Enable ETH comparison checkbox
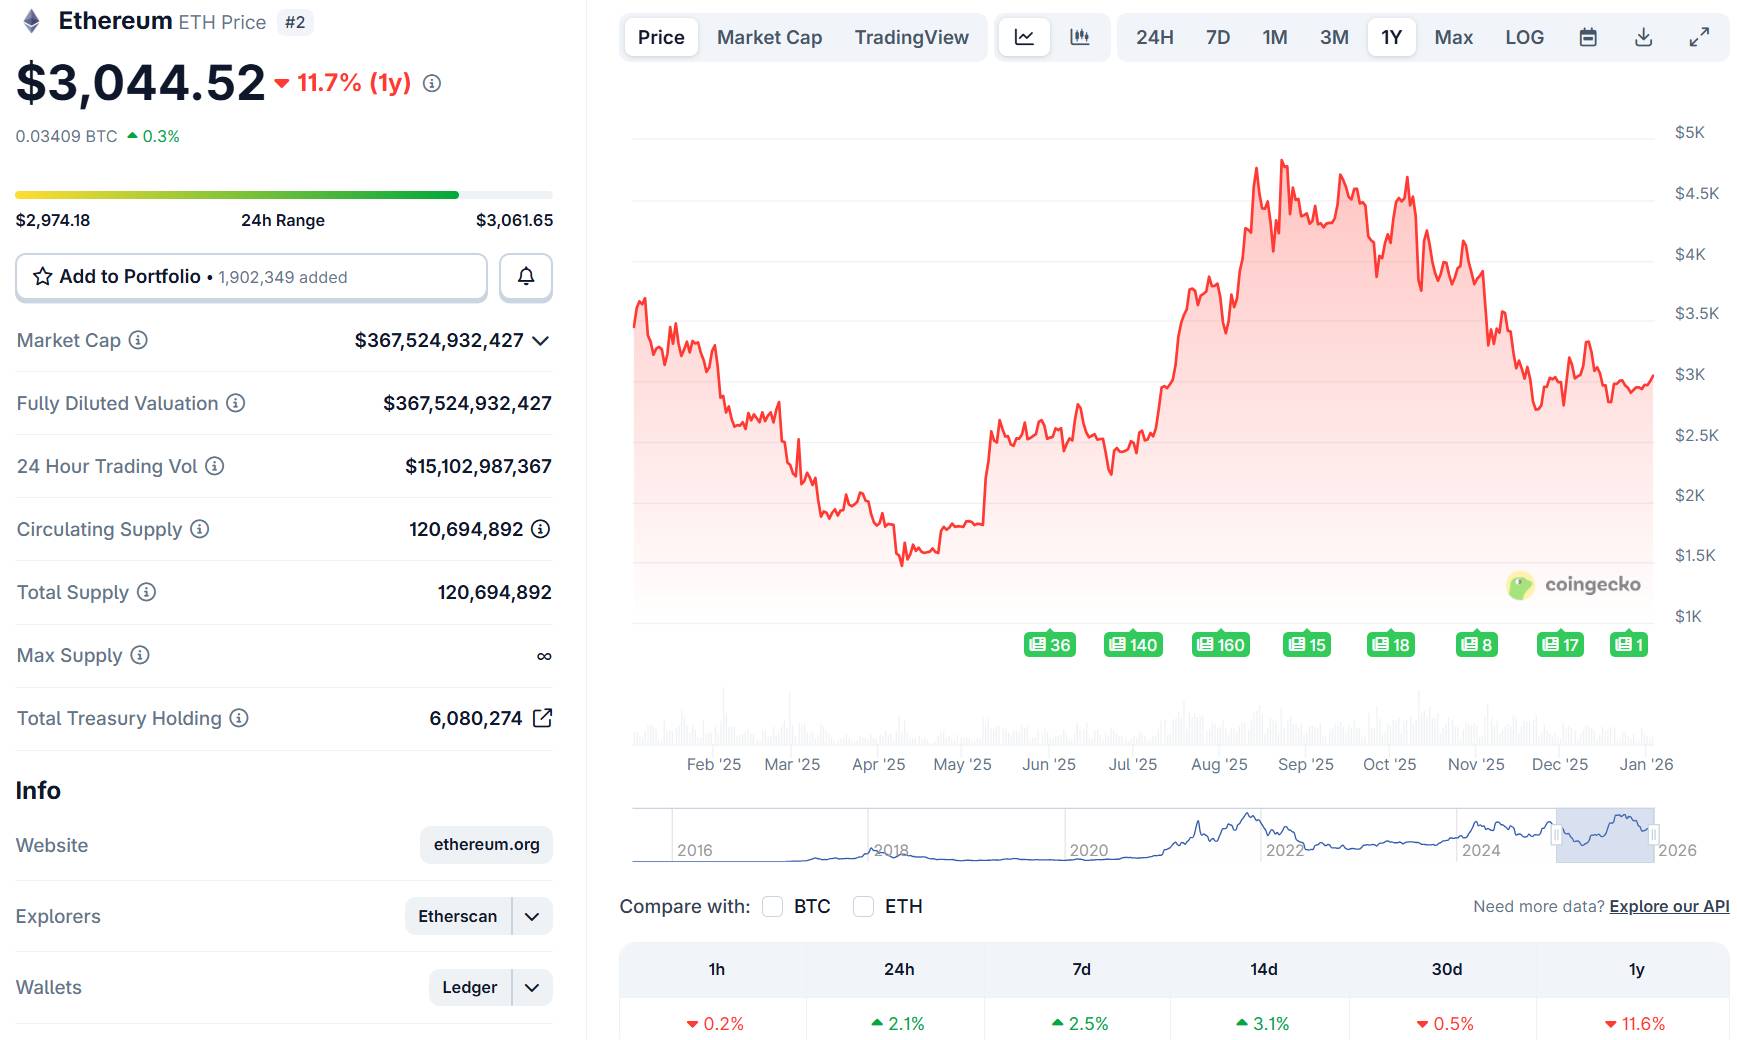The height and width of the screenshot is (1040, 1737). [x=863, y=906]
